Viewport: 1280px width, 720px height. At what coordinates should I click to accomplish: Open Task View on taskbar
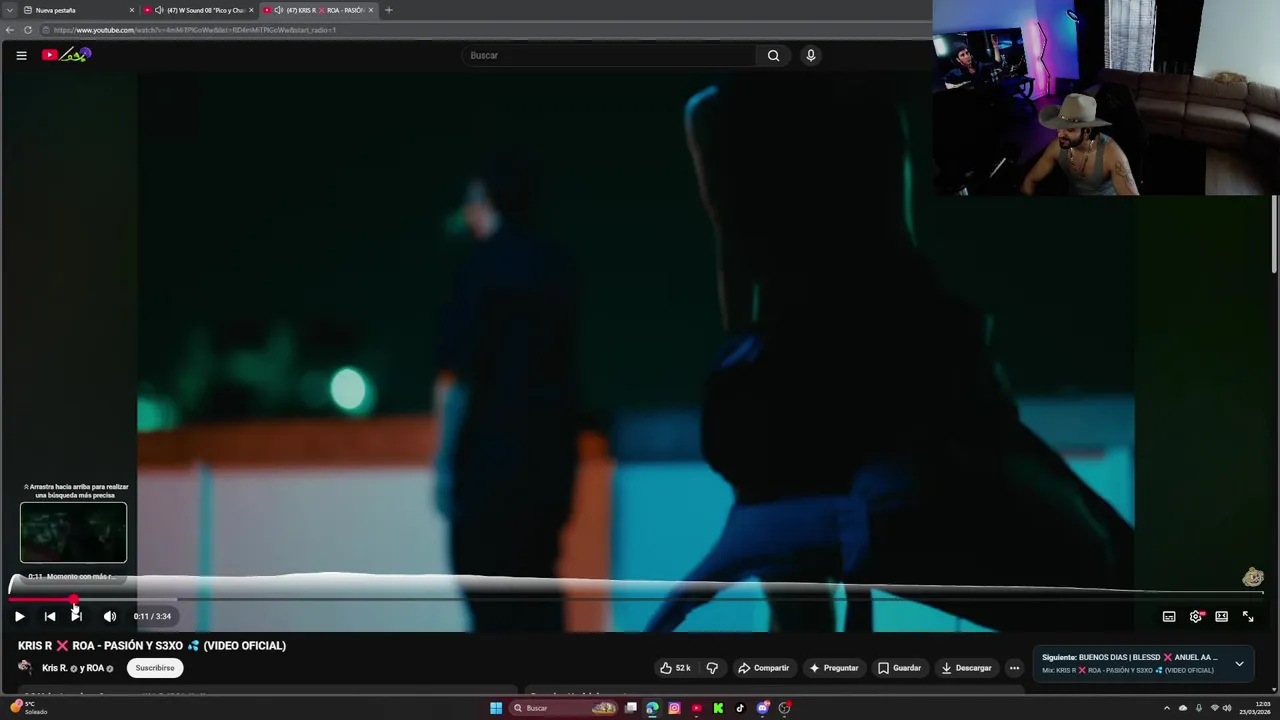pyautogui.click(x=631, y=708)
